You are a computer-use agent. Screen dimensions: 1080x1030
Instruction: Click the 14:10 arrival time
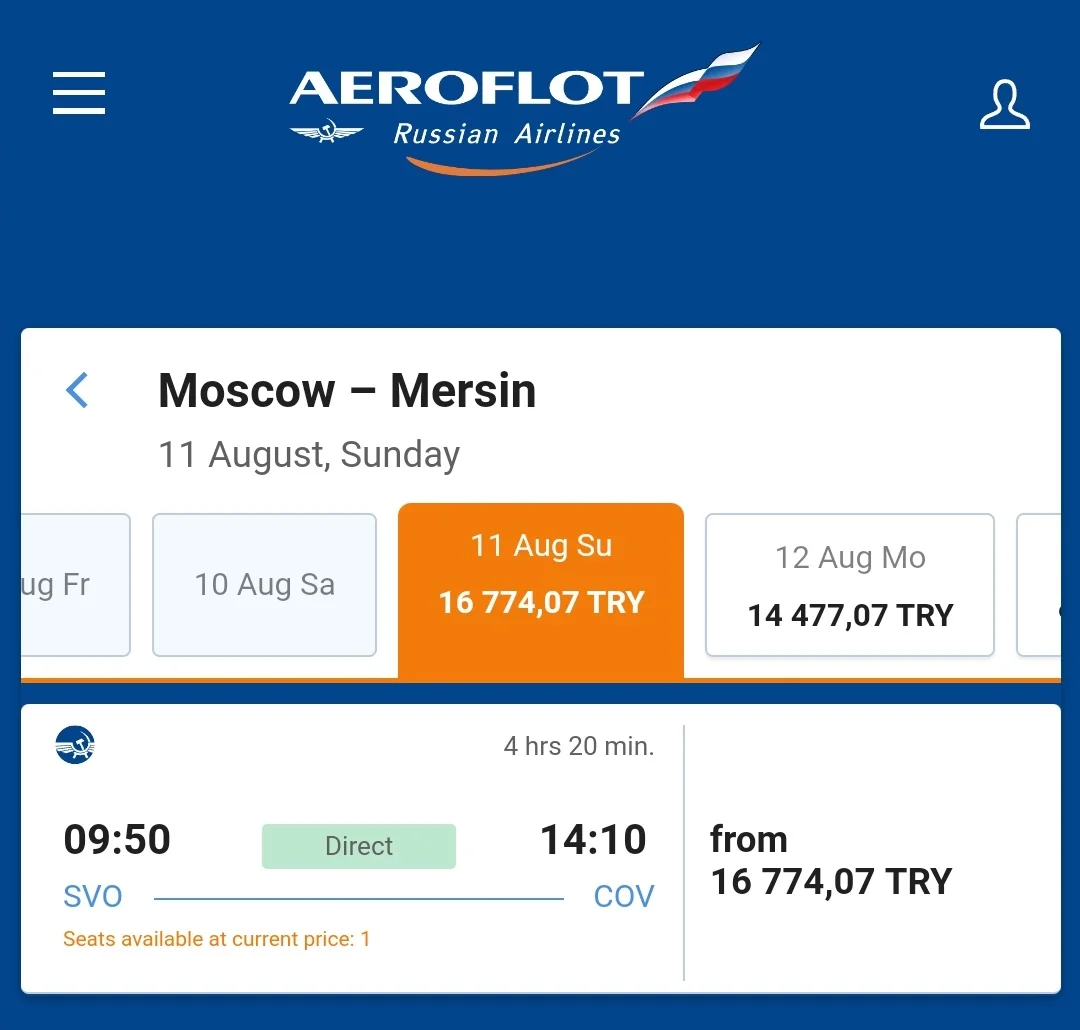click(593, 840)
